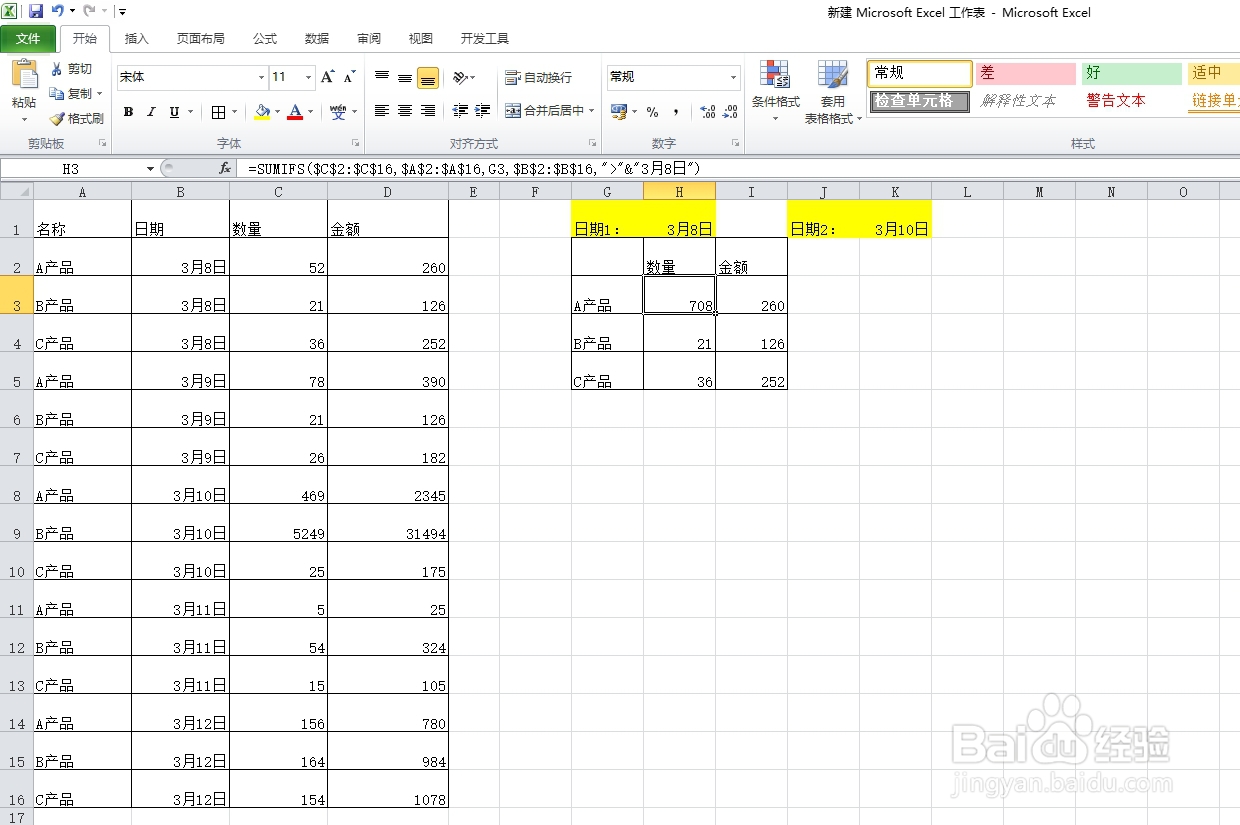Viewport: 1240px width, 825px height.
Task: Apply the 好 (Good) cell style
Action: pyautogui.click(x=1132, y=74)
